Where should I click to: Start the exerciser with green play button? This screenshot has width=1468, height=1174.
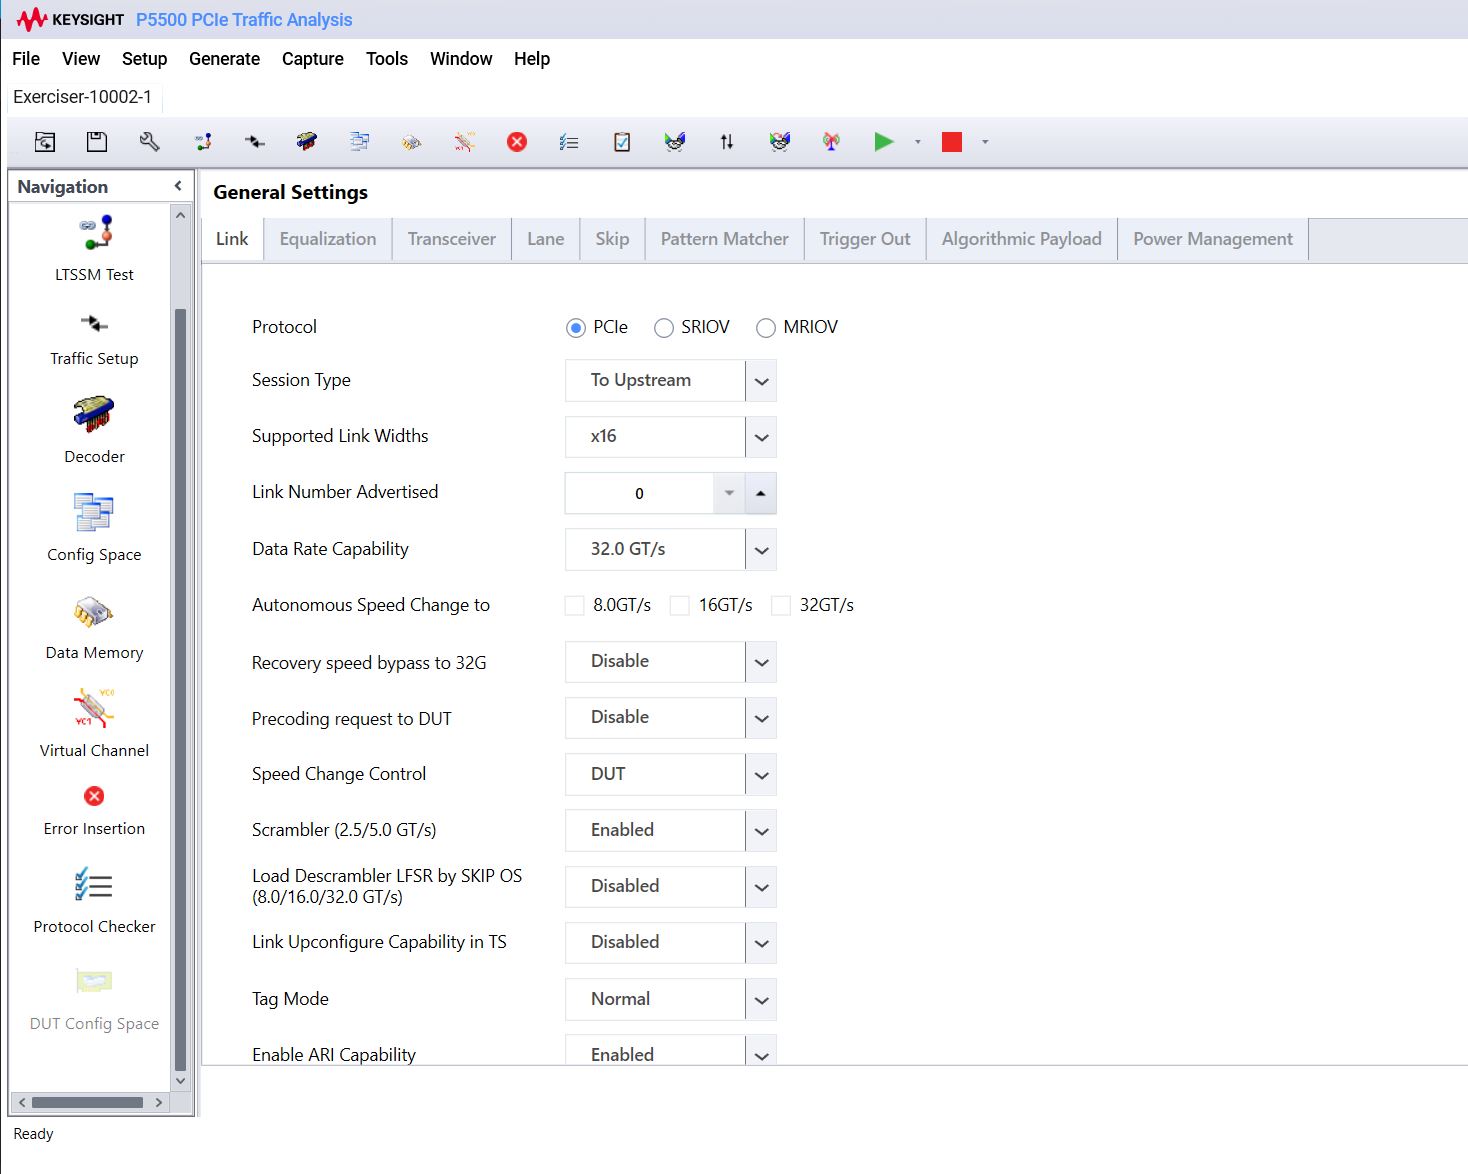884,142
